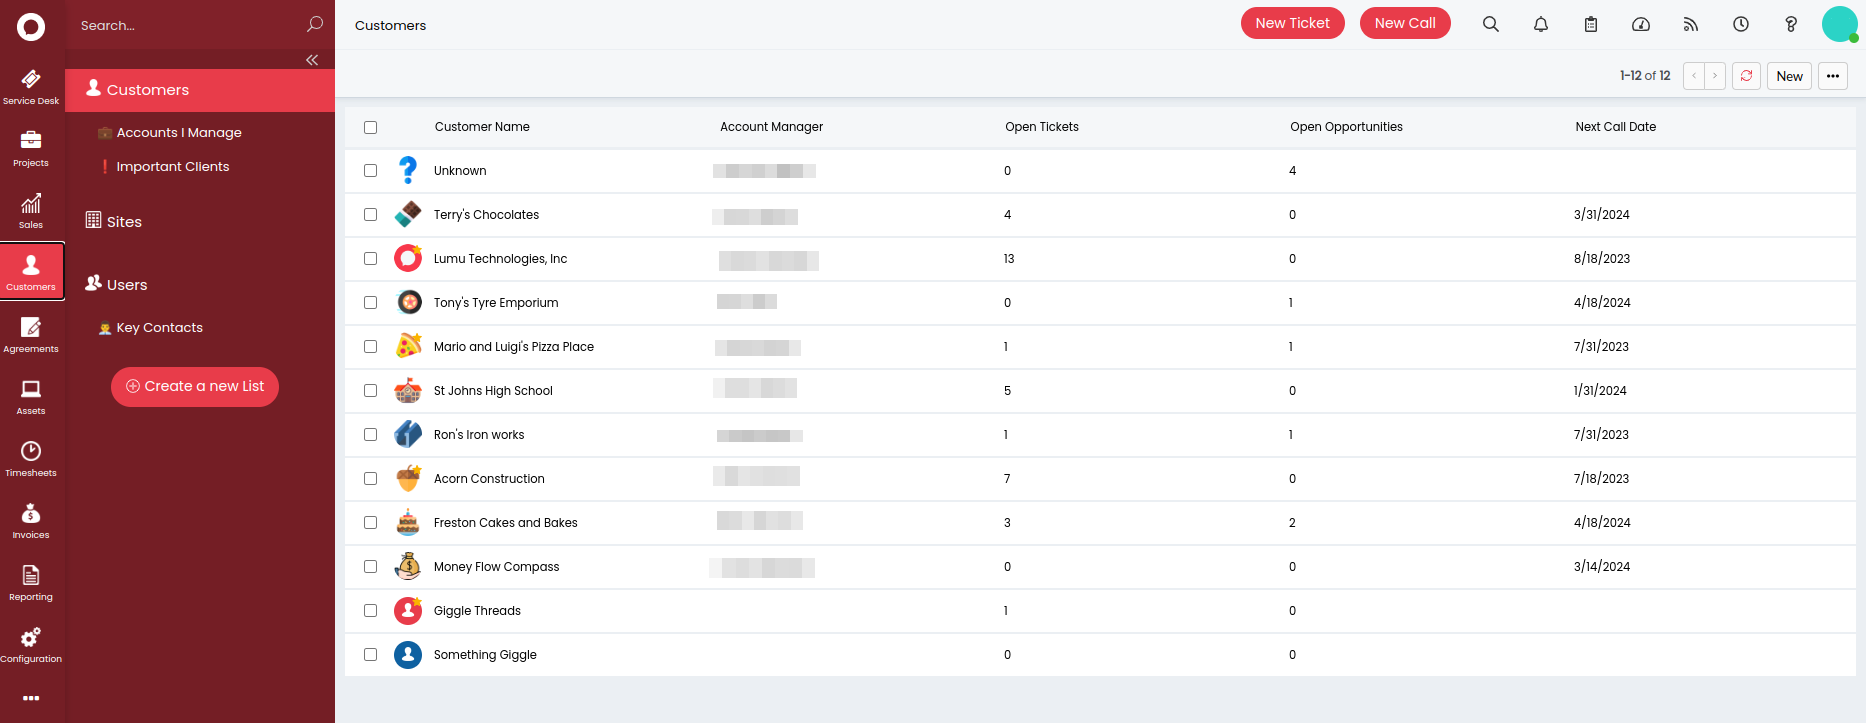Viewport: 1866px width, 723px height.
Task: Open the three-dots more options menu
Action: (1833, 76)
